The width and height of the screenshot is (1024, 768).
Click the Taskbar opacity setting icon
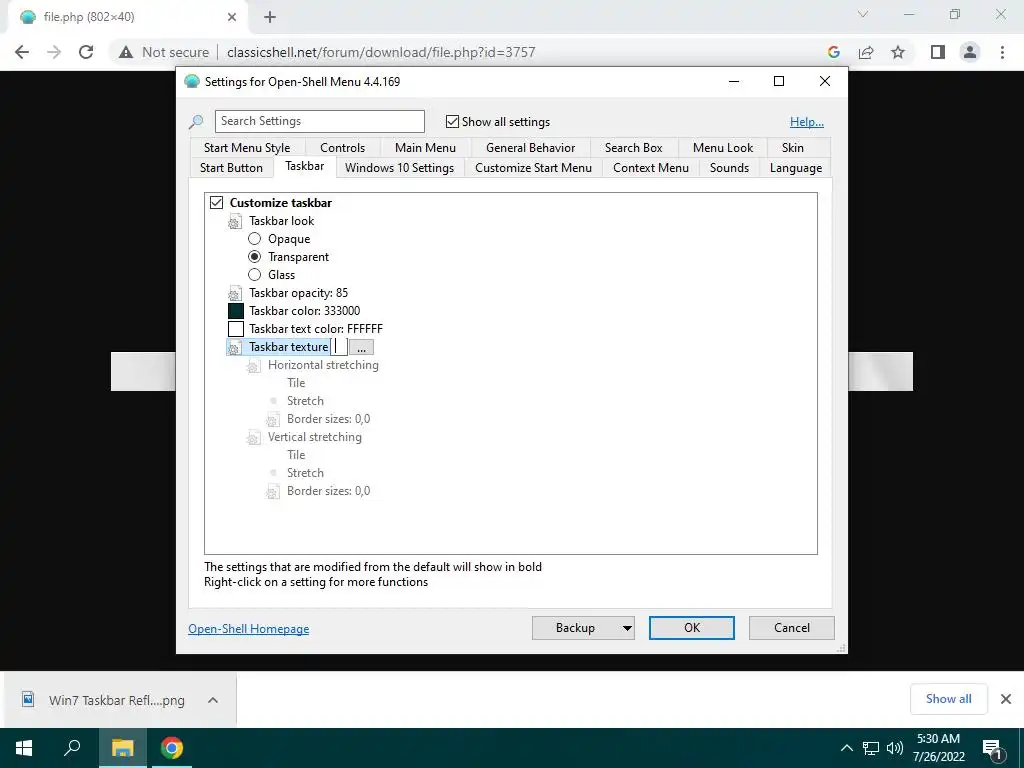[x=234, y=293]
